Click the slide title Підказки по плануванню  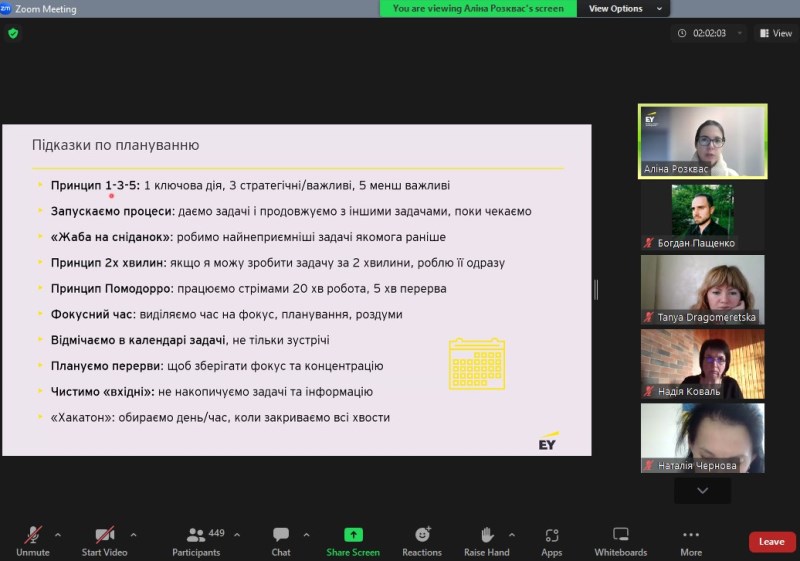point(116,145)
